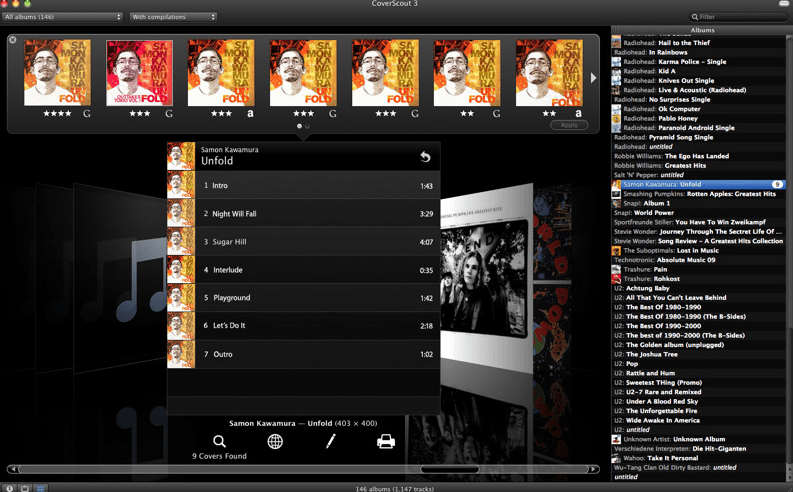Click the Apply button

[x=569, y=125]
